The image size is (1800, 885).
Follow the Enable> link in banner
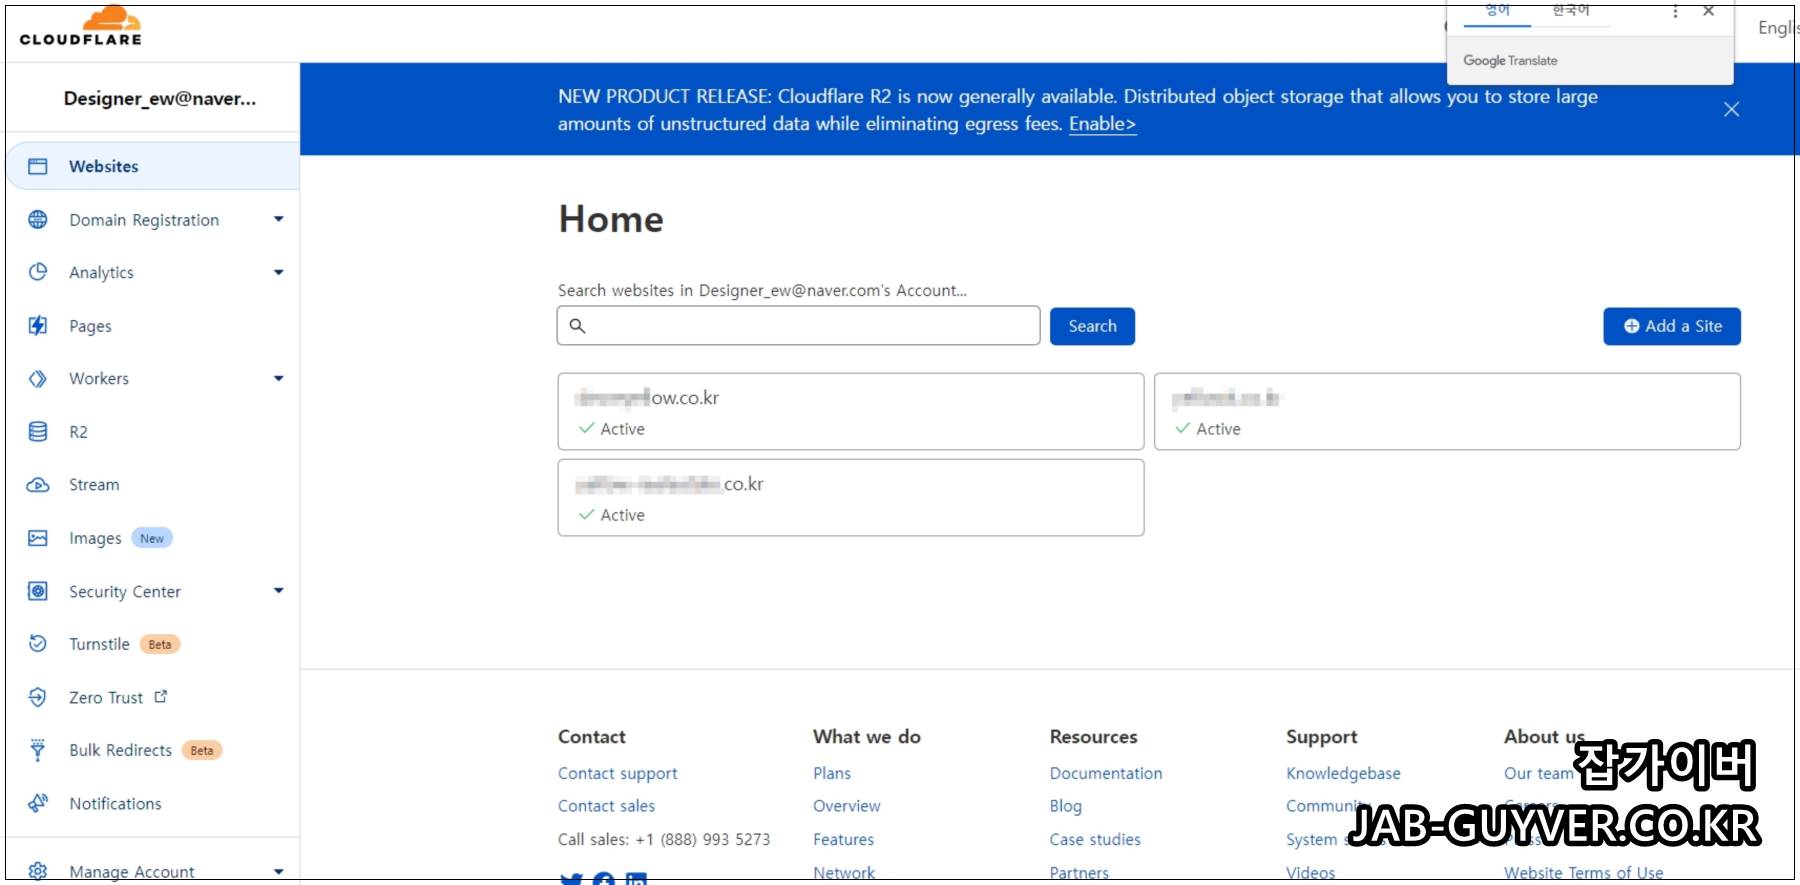coord(1102,124)
